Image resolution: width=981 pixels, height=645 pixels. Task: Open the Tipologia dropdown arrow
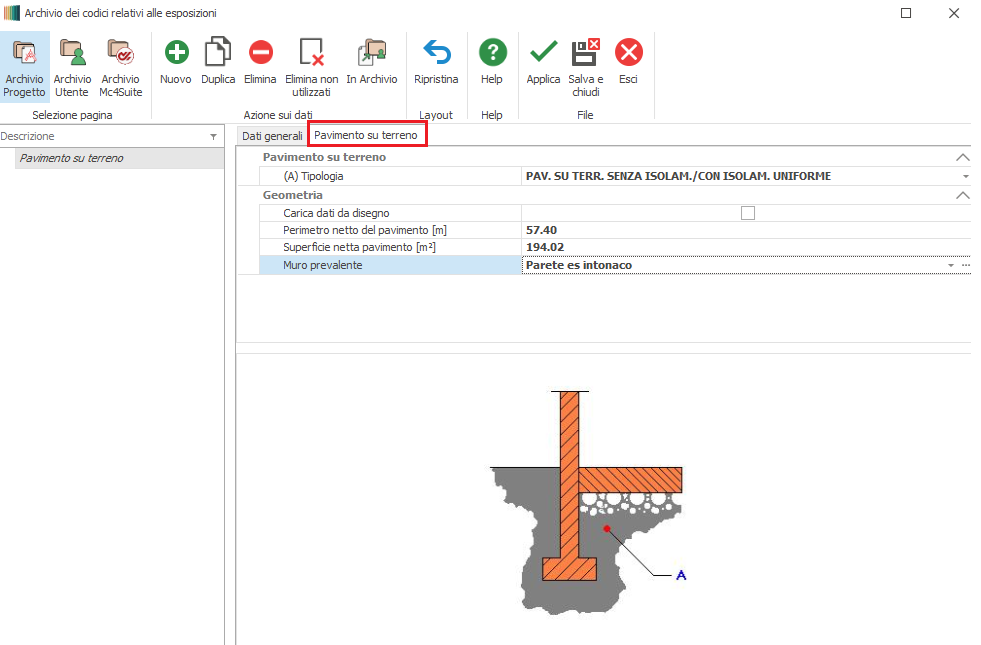(x=965, y=177)
